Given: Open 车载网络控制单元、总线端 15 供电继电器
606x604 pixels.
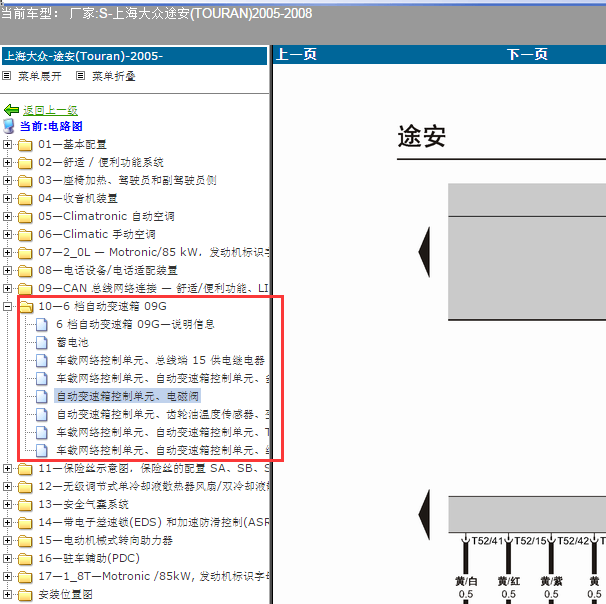Looking at the screenshot, I should point(160,361).
